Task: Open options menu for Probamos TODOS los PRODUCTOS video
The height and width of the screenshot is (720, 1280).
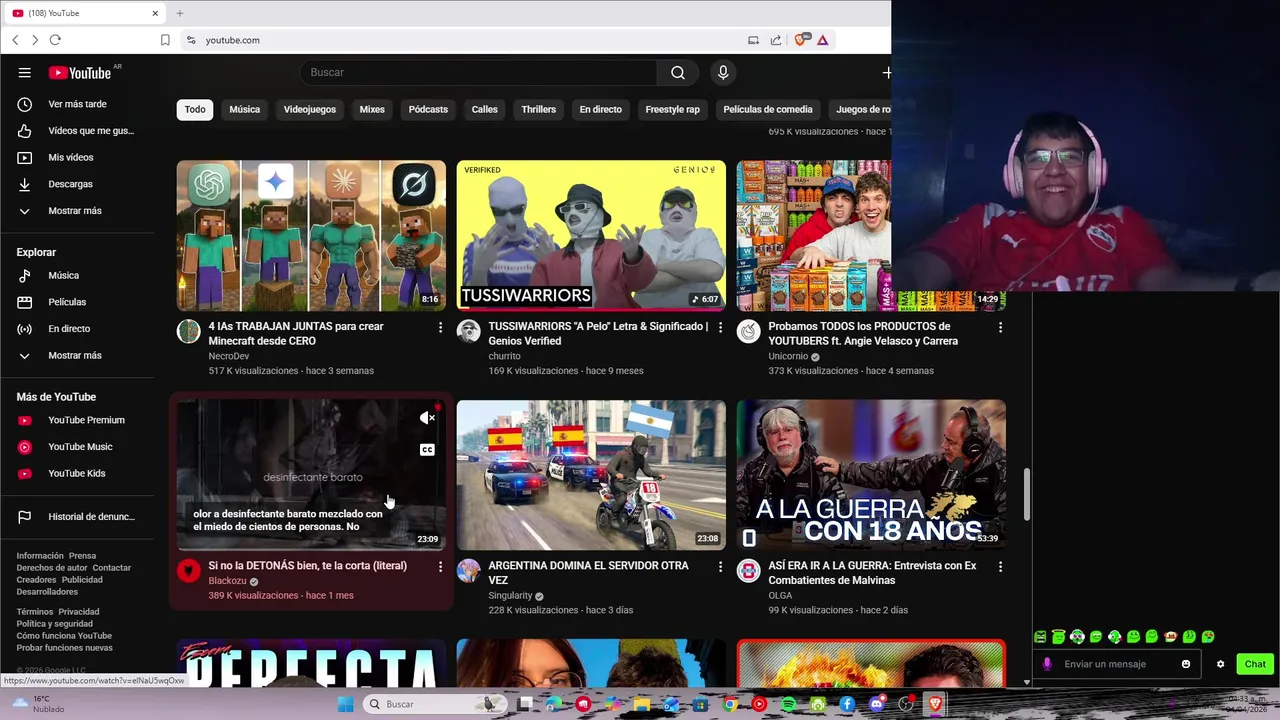Action: click(x=1000, y=327)
